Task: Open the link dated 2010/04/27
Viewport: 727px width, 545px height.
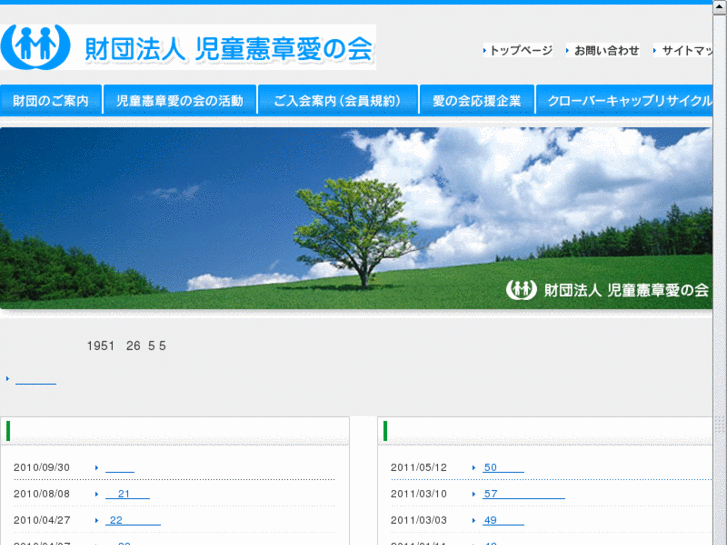Action: click(x=133, y=519)
